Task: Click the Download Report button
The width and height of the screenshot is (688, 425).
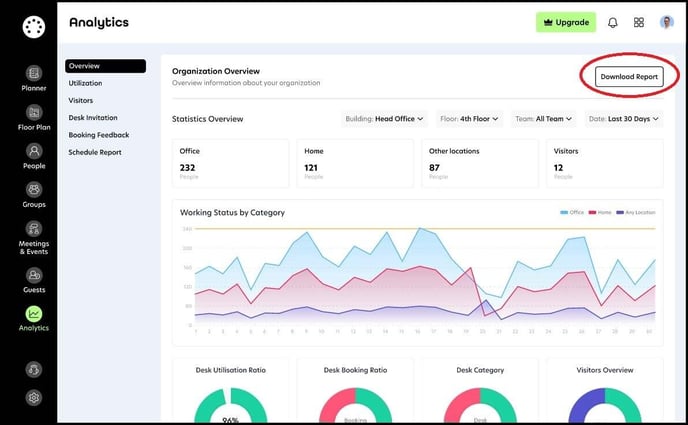Action: (x=629, y=77)
